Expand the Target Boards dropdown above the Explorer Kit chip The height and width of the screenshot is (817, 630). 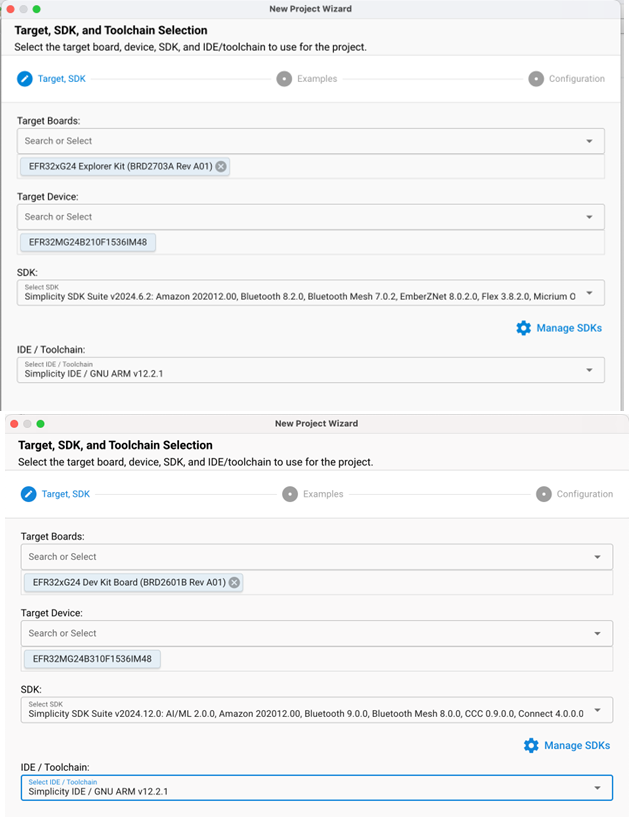(x=590, y=141)
